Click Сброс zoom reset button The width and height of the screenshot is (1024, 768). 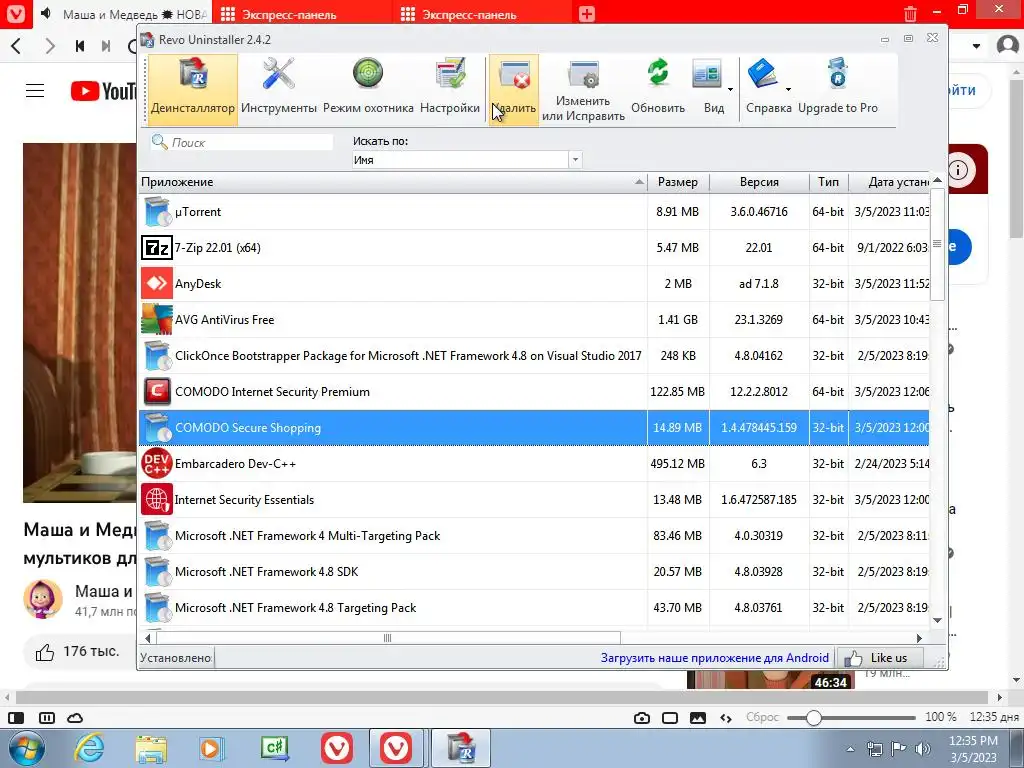762,717
